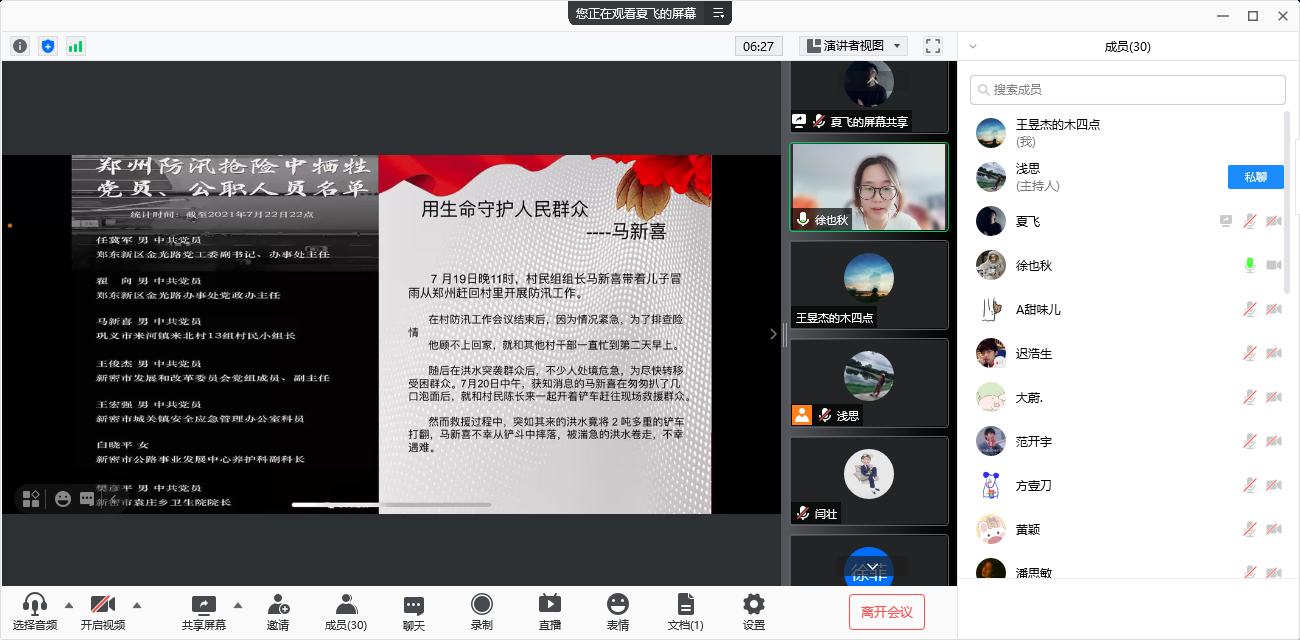Viewport: 1300px width, 640px height.
Task: Open the Settings gear in toolbar
Action: click(x=754, y=611)
